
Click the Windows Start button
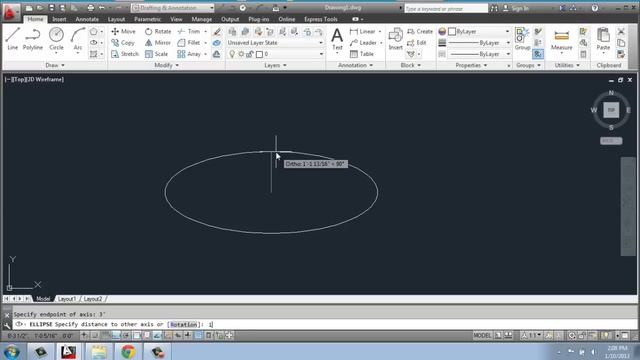(11, 351)
